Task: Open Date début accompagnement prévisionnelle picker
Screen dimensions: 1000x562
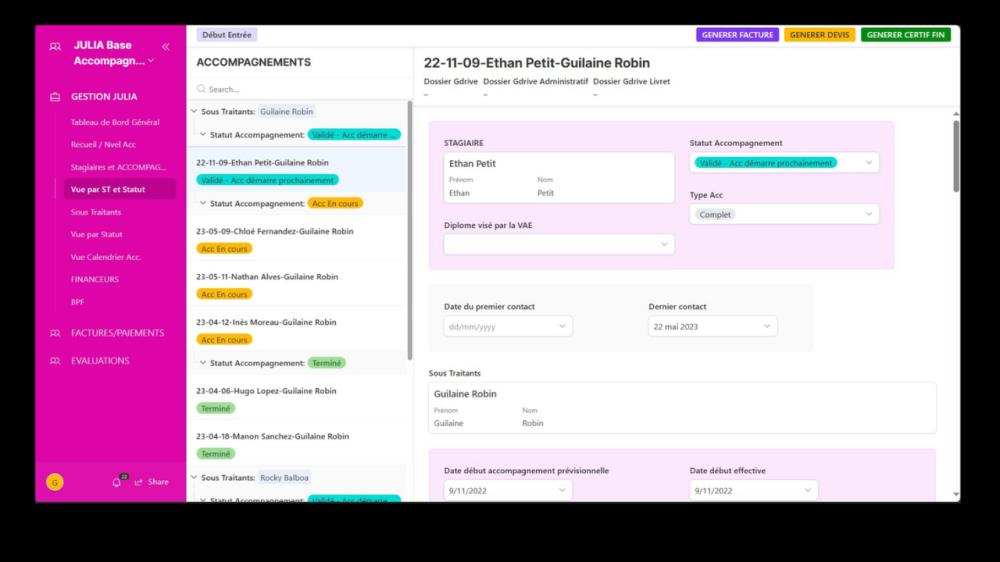Action: [508, 491]
